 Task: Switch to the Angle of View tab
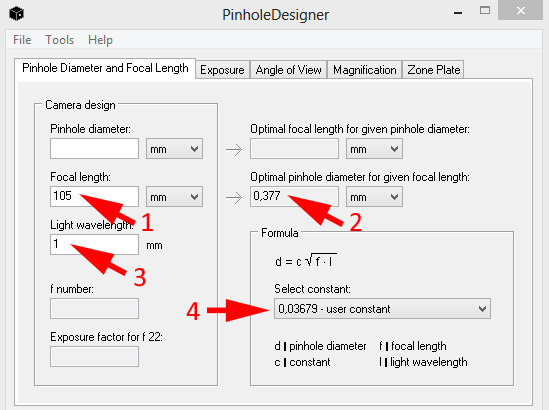click(289, 70)
